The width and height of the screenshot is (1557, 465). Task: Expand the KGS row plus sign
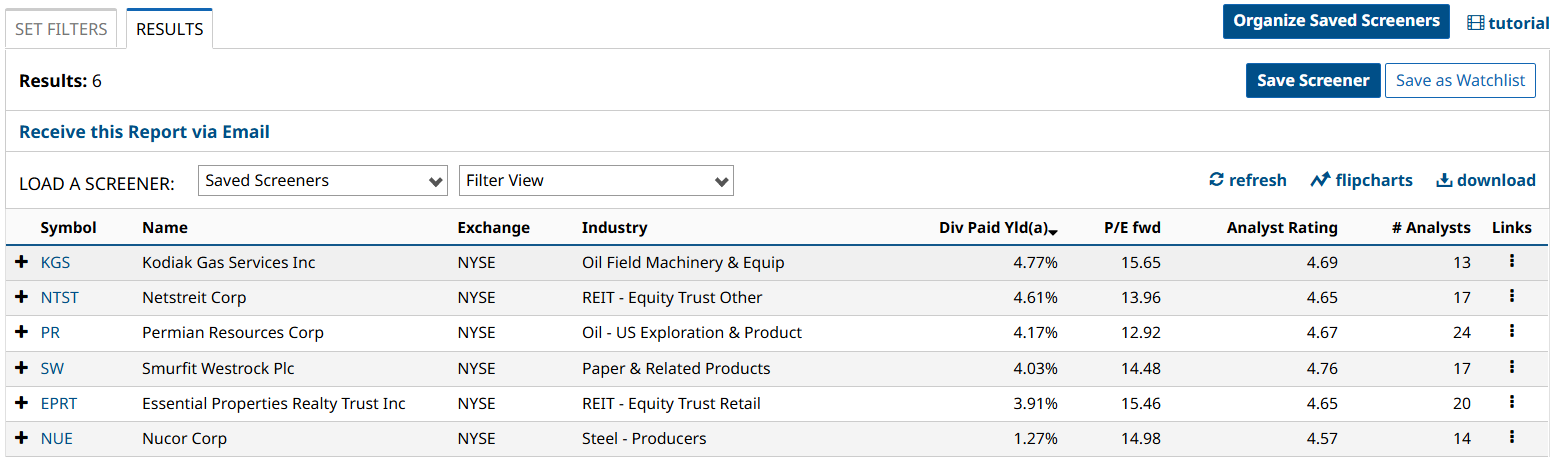22,262
